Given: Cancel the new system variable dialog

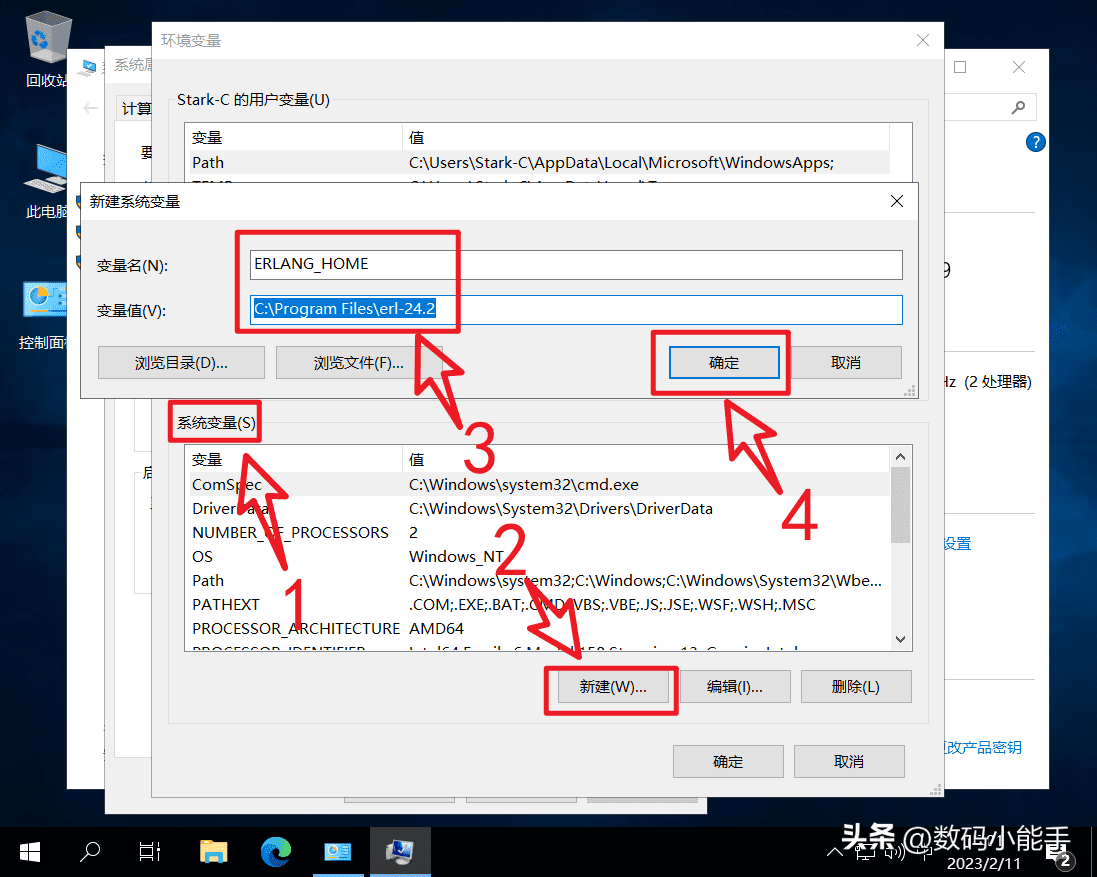Looking at the screenshot, I should [845, 362].
